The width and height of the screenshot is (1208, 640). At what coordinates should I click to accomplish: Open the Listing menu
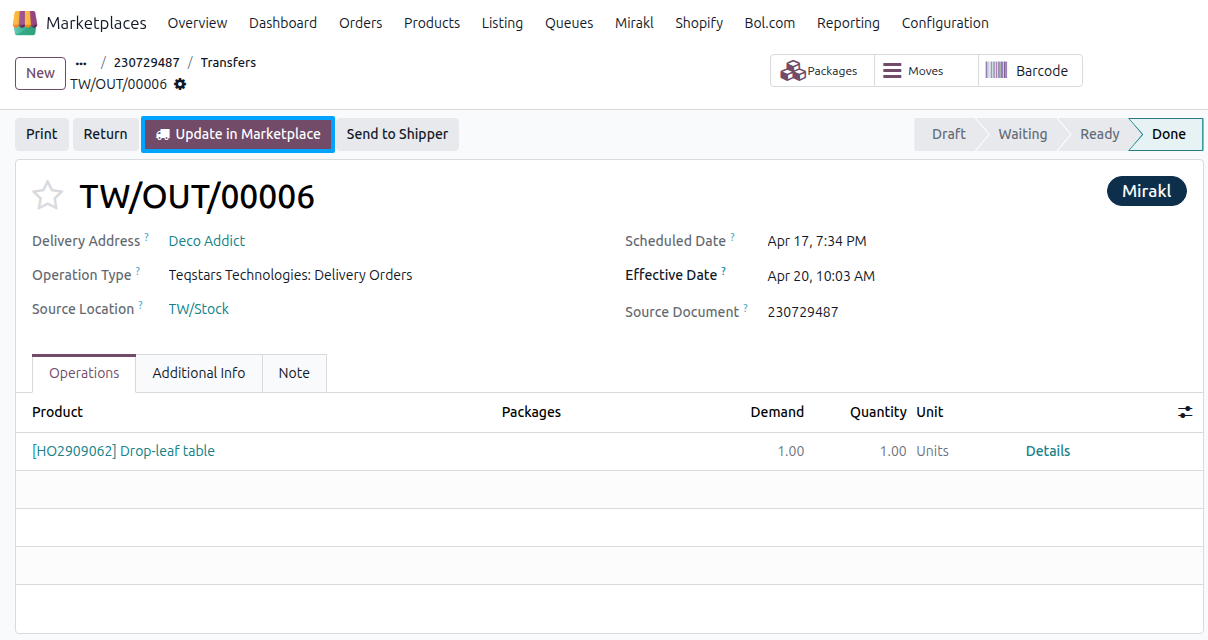coord(502,22)
